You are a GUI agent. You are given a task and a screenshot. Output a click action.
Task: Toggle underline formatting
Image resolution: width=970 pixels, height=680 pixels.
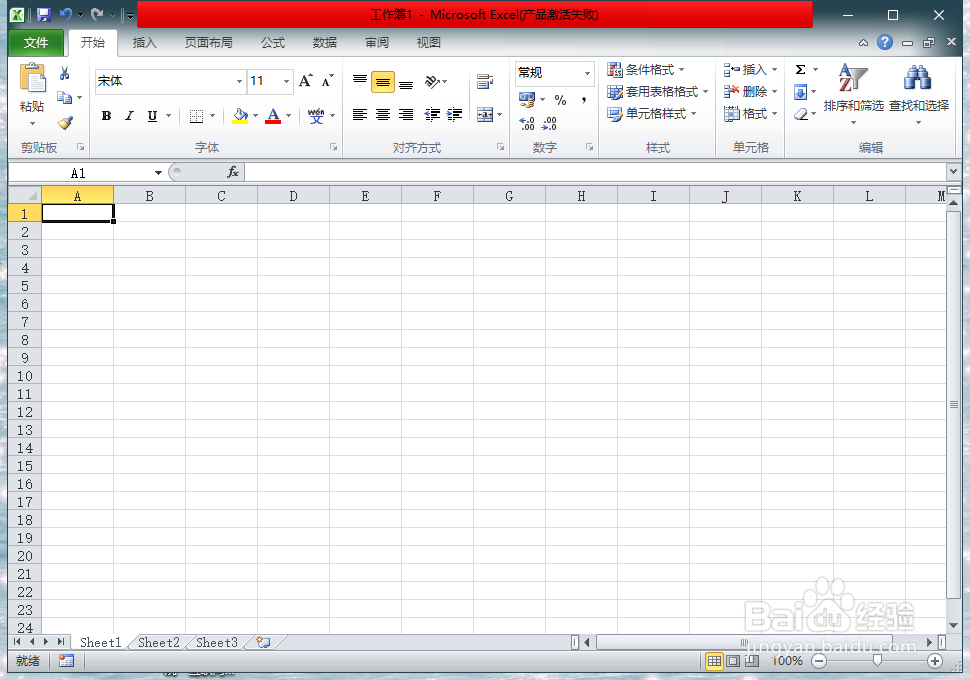(152, 116)
